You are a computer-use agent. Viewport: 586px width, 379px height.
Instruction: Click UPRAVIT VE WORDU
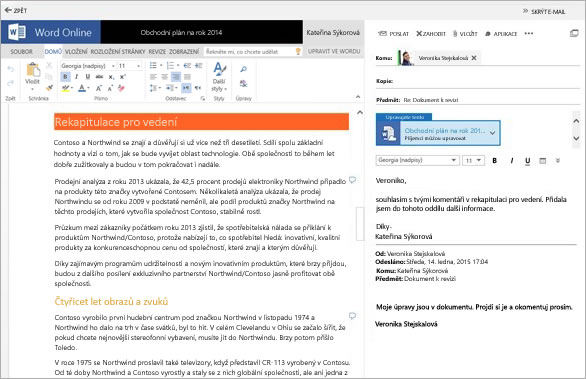pos(334,51)
